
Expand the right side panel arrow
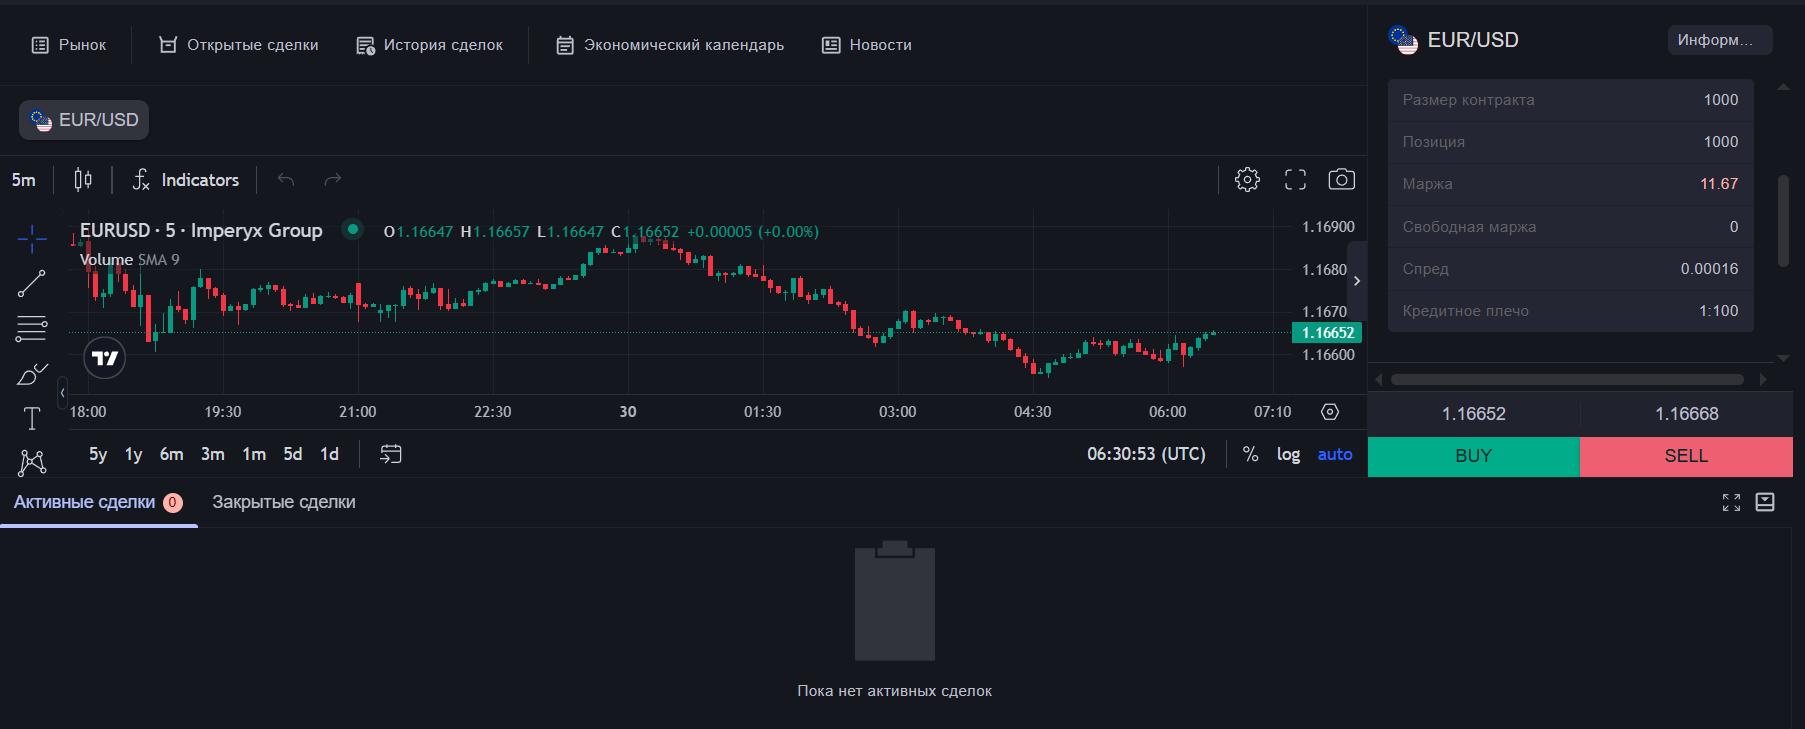[1357, 281]
